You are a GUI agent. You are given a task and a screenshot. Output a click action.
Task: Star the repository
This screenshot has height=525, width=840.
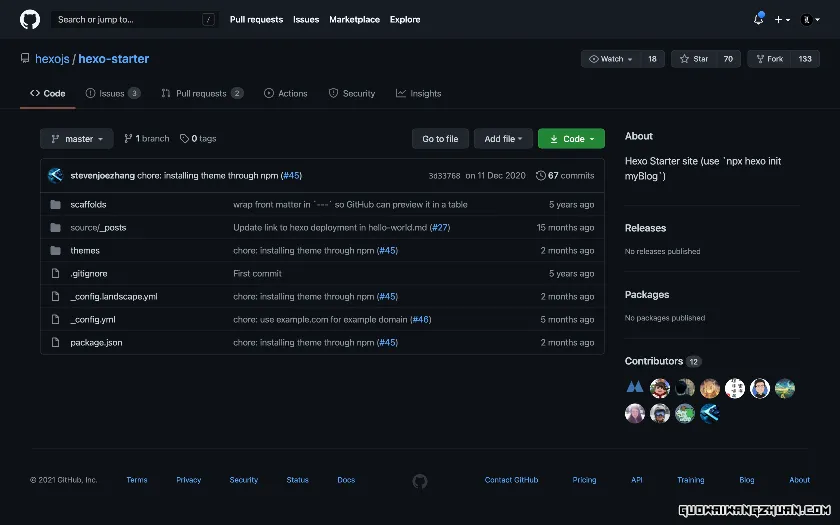[x=694, y=59]
